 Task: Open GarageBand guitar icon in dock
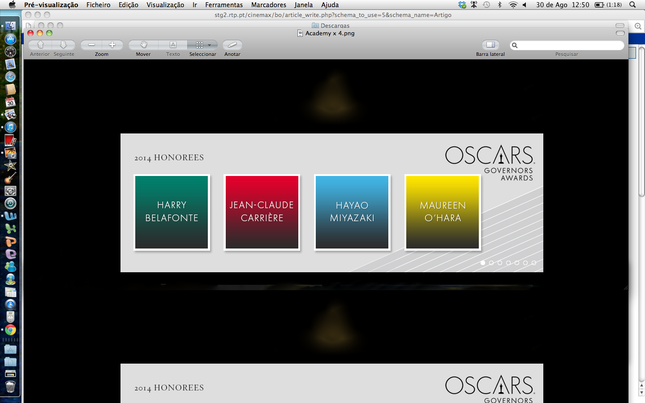pyautogui.click(x=10, y=178)
